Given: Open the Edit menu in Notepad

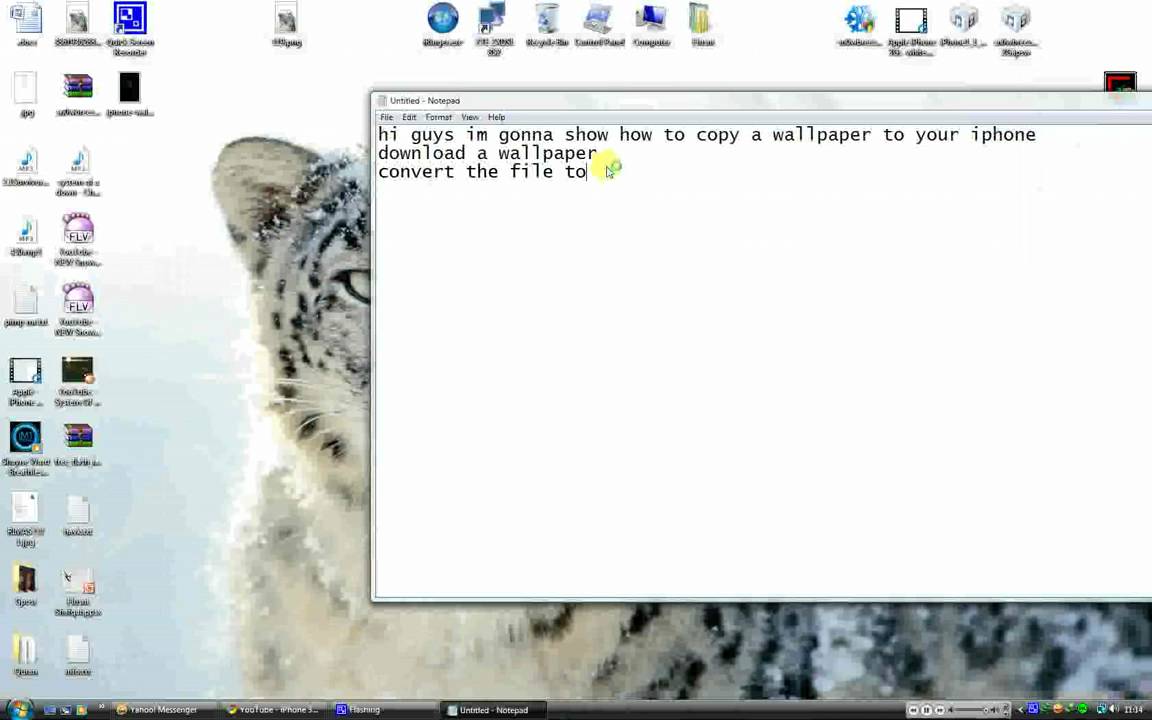Looking at the screenshot, I should click(409, 117).
